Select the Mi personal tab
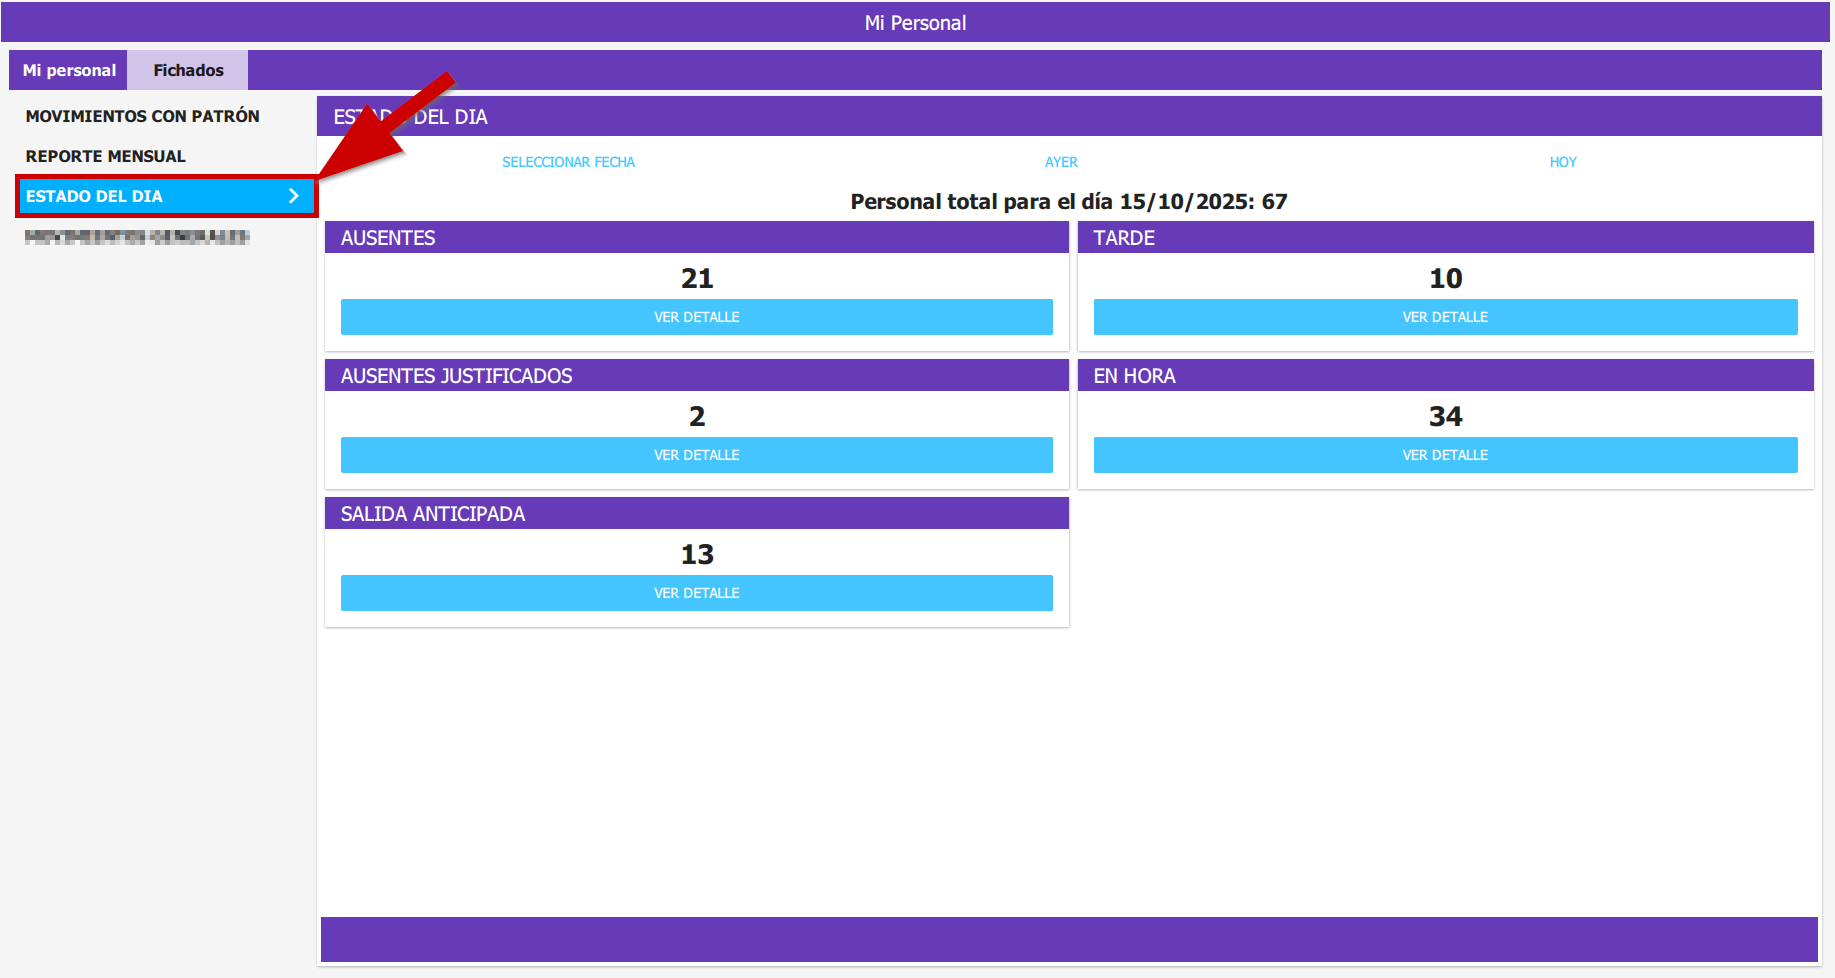Screen dimensions: 1835x978 pyautogui.click(x=69, y=70)
